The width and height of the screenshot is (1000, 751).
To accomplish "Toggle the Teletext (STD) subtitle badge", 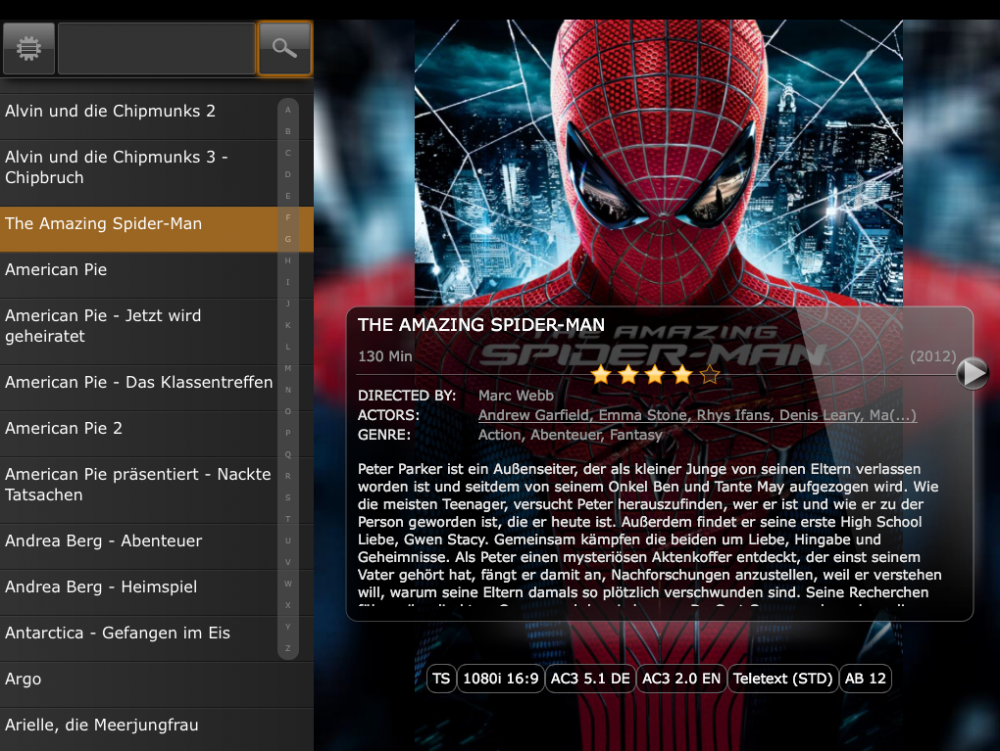I will [x=782, y=679].
